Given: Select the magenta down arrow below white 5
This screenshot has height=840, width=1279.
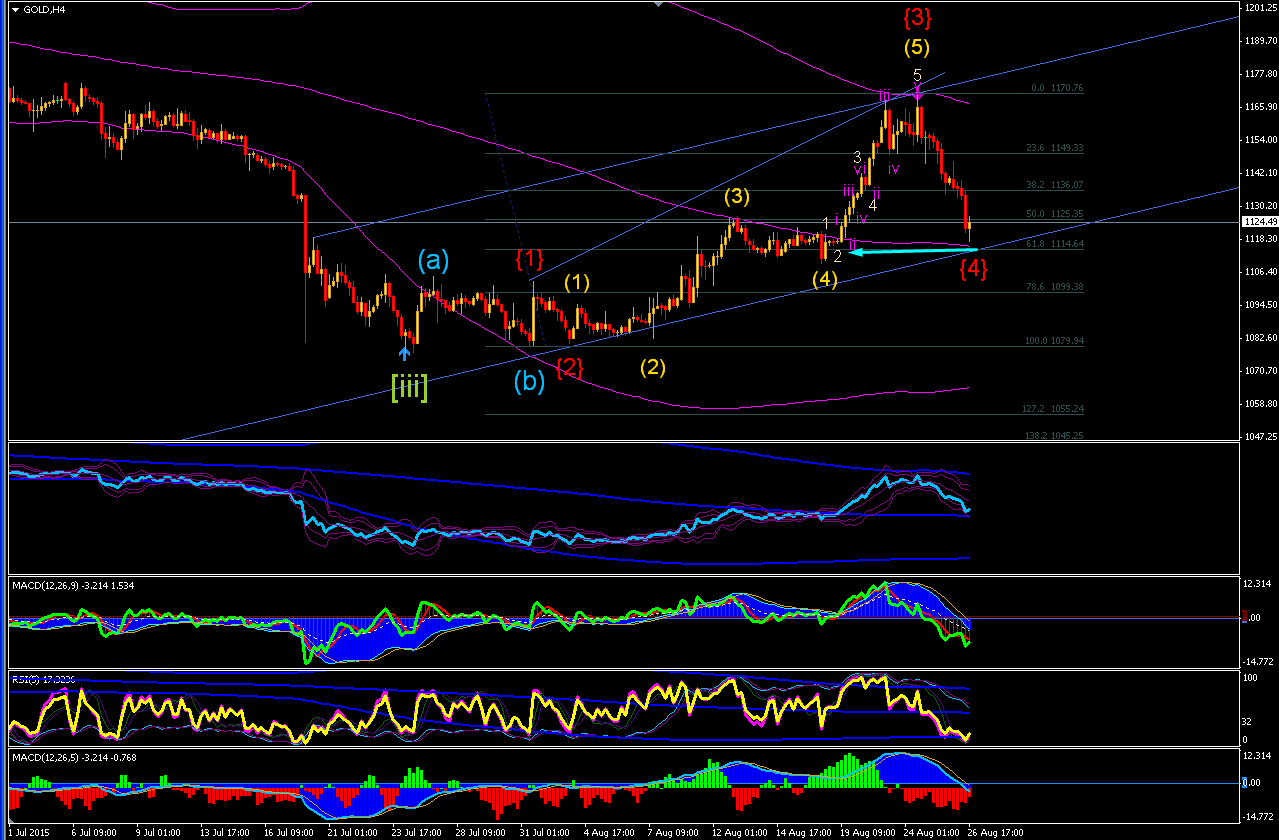Looking at the screenshot, I should (918, 93).
